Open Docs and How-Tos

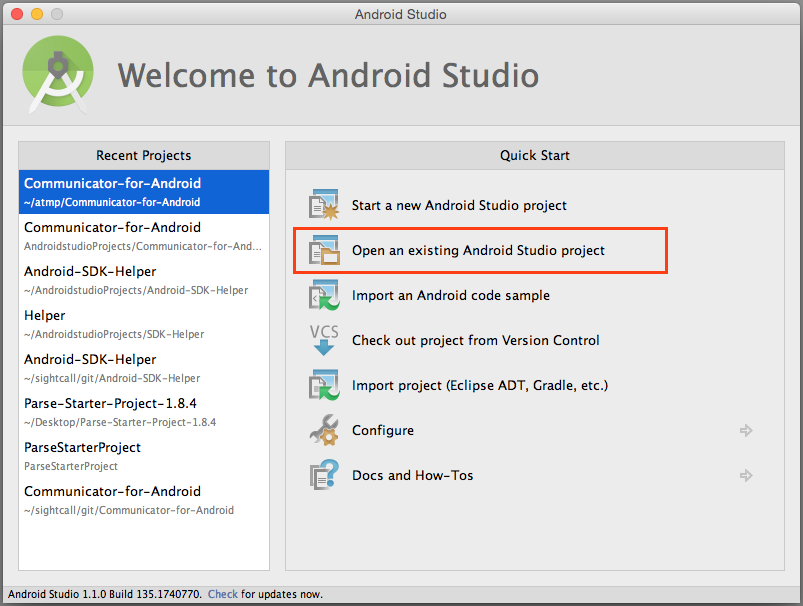[x=412, y=475]
